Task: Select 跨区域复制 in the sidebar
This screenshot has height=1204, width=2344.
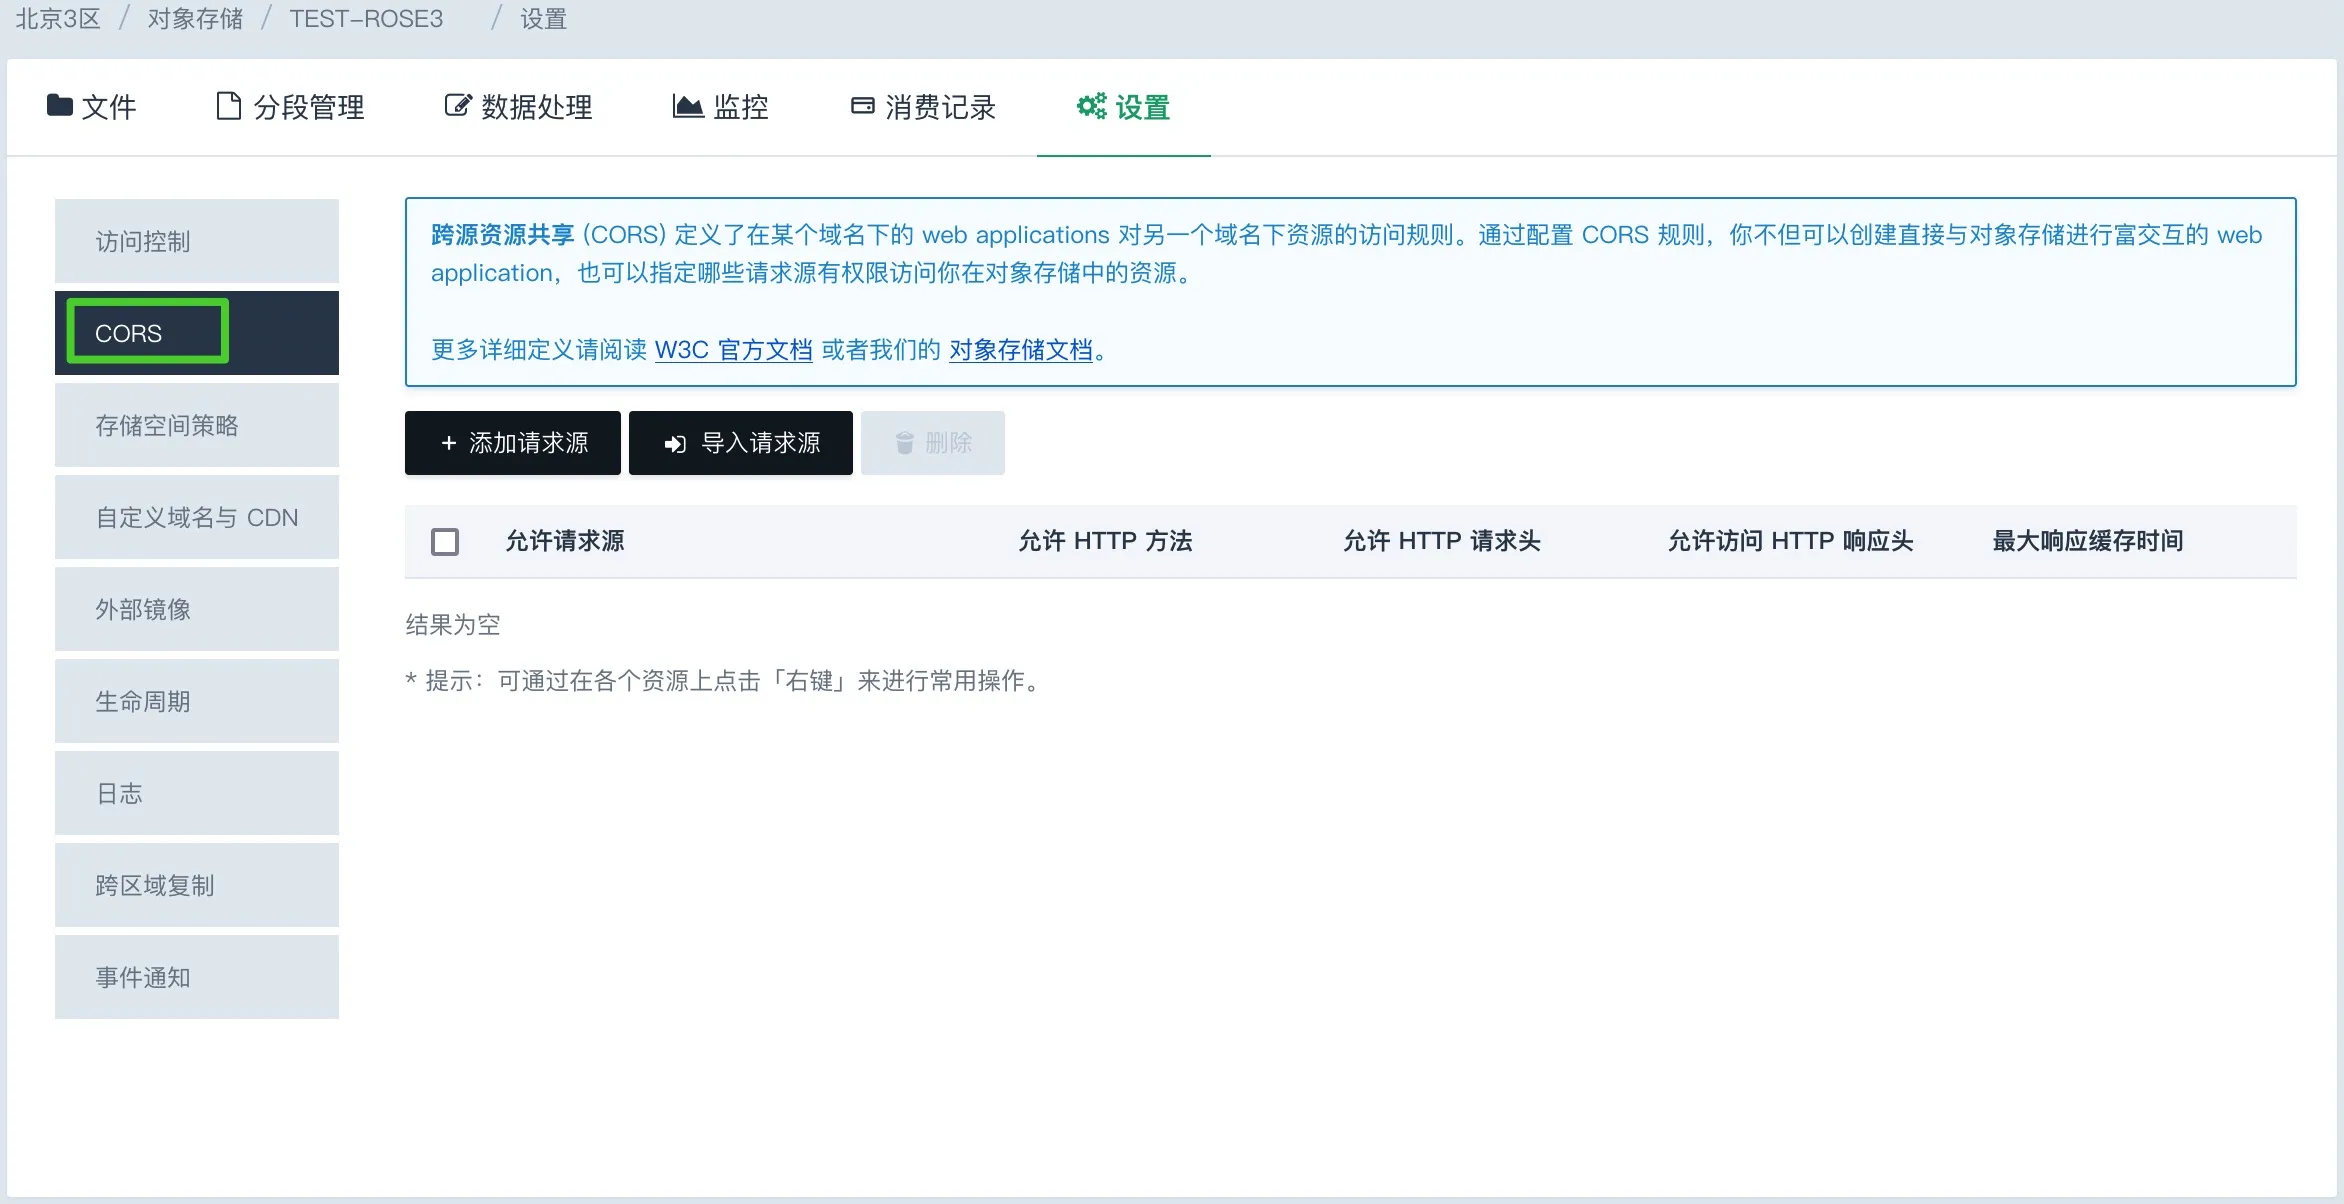Action: [x=196, y=885]
